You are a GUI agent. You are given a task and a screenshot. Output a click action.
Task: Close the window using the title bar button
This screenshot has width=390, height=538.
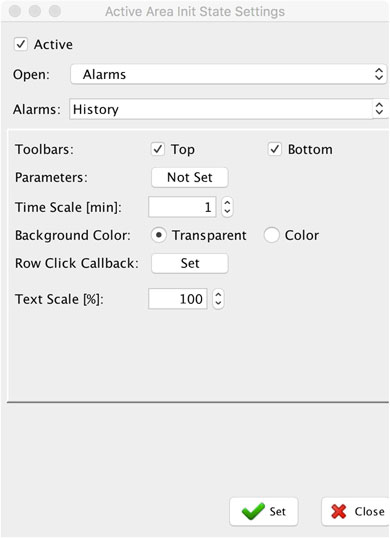coord(15,11)
